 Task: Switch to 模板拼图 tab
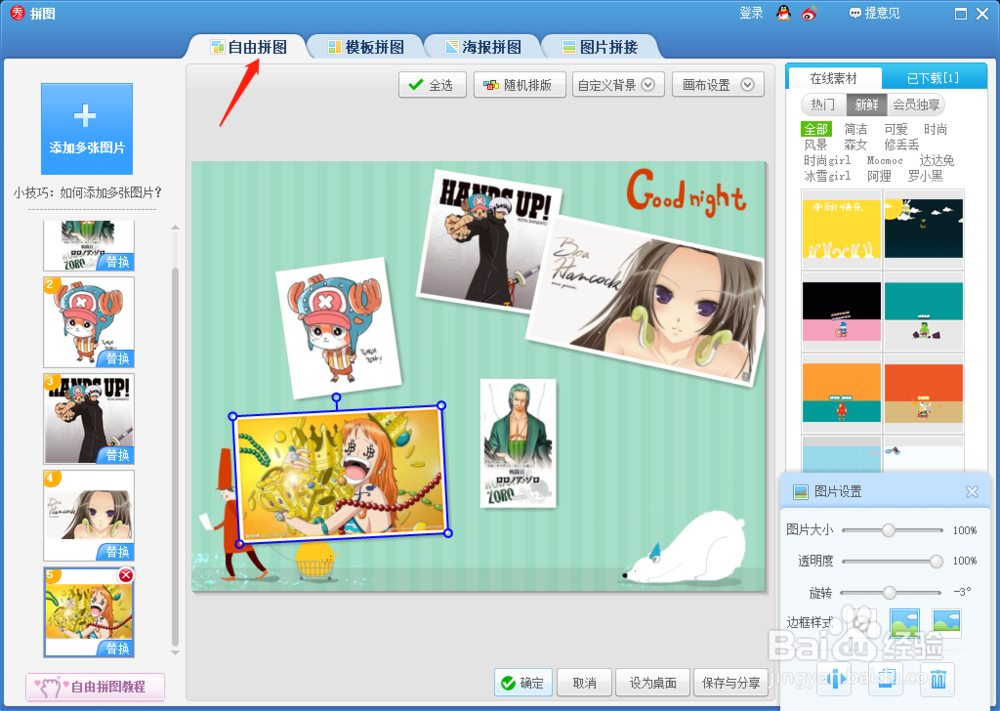tap(366, 47)
